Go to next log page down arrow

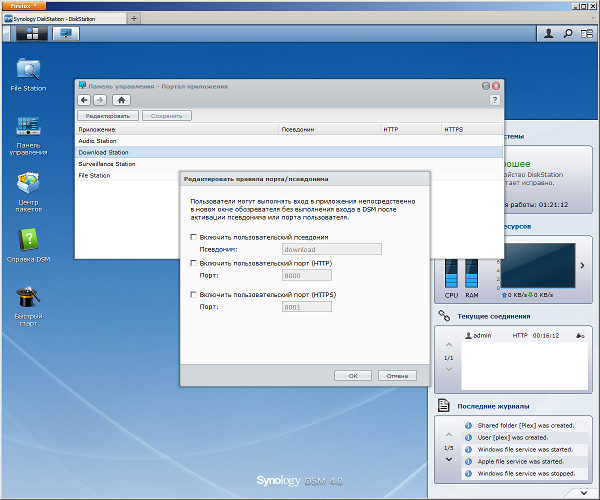(x=448, y=460)
